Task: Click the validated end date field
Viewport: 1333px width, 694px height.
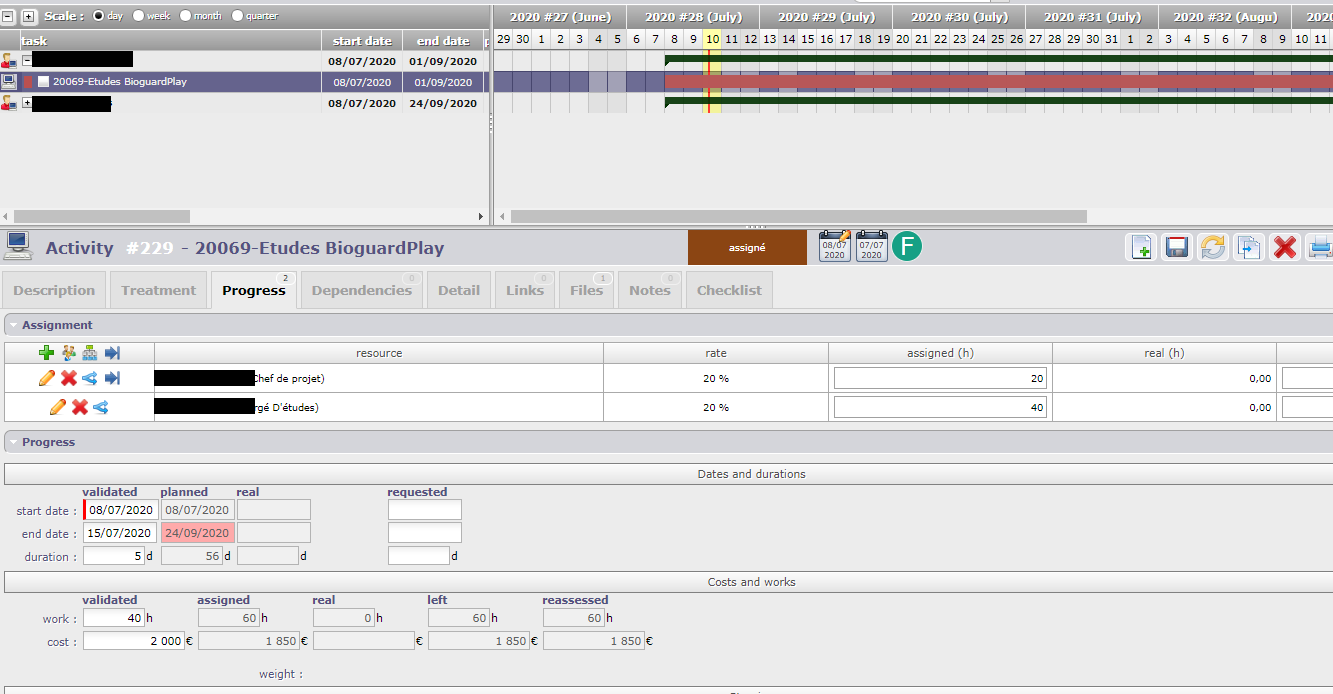Action: [x=119, y=533]
